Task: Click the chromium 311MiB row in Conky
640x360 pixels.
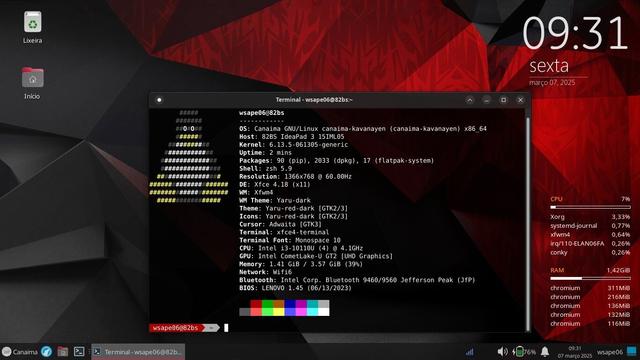Action: pos(590,288)
